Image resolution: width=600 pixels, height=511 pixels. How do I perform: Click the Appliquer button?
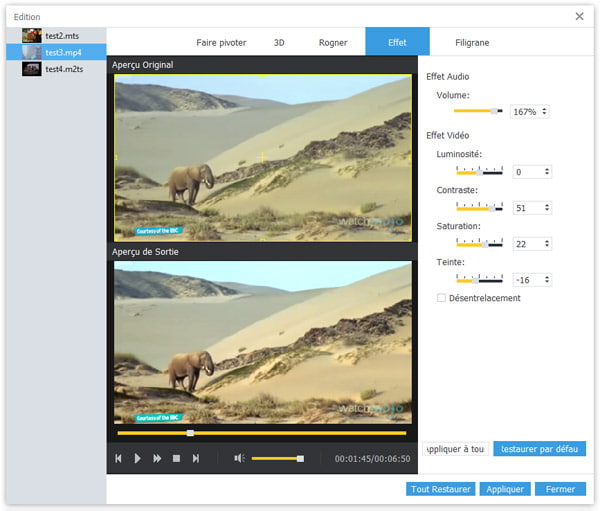[x=504, y=489]
